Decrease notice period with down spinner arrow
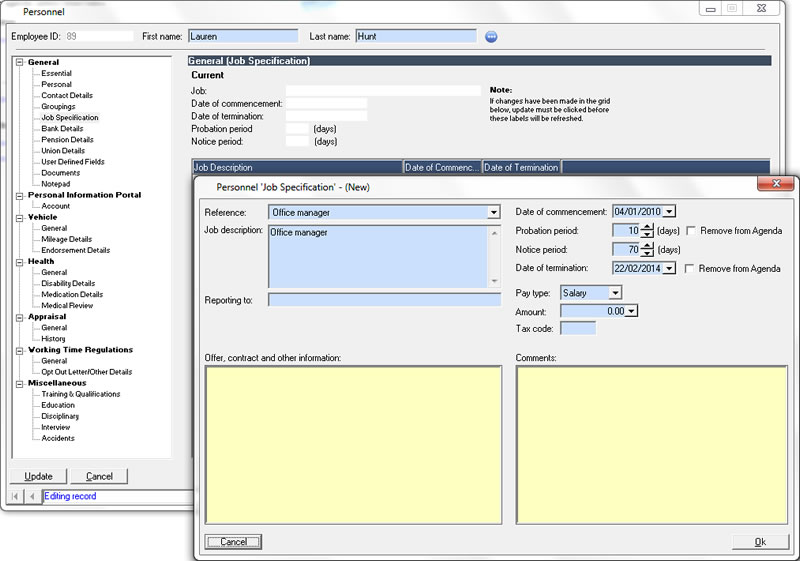Screen dimensions: 800x561 coord(647,254)
